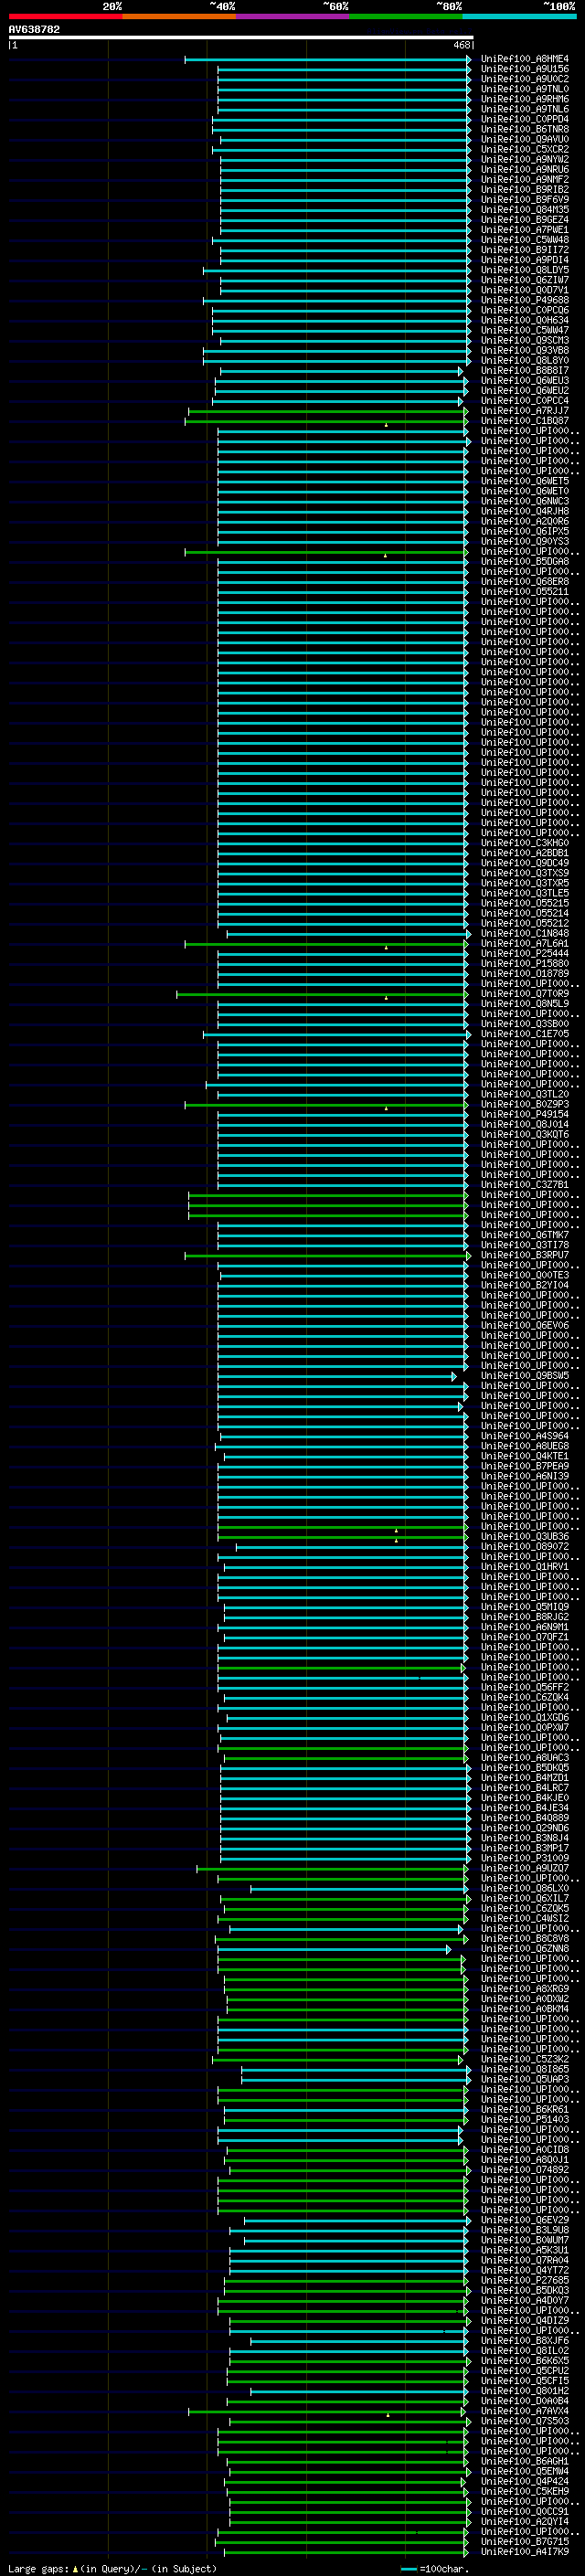This screenshot has height=2576, width=585.
Task: Select hit label UniRef100_P49688
Action: [524, 300]
